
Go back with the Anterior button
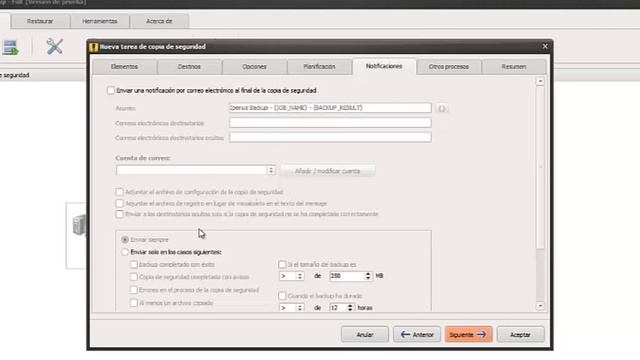(x=417, y=335)
